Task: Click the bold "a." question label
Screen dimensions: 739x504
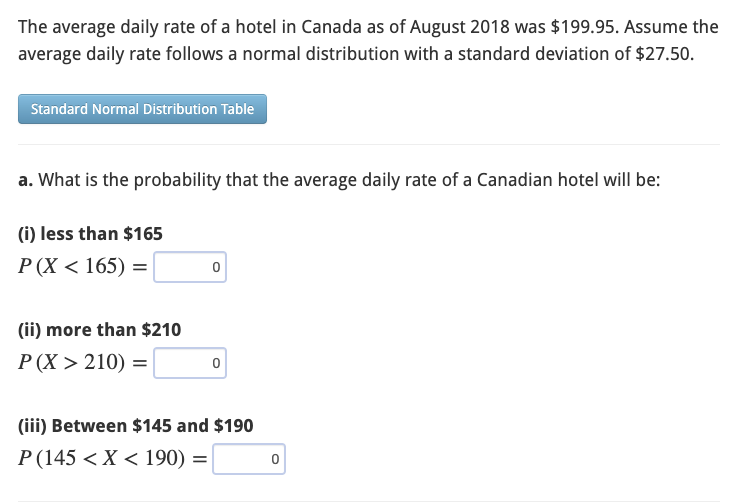Action: 26,181
